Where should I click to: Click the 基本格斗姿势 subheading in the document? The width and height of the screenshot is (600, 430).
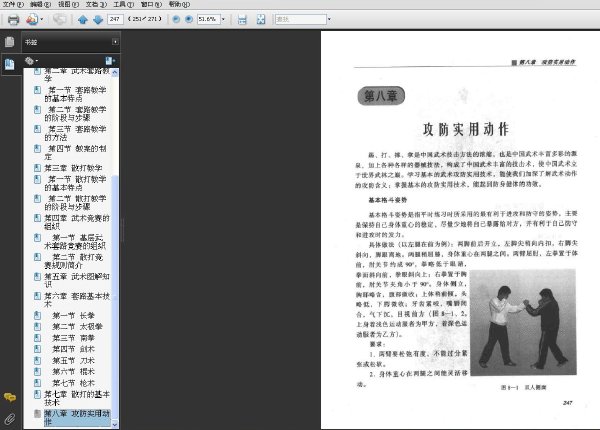point(388,200)
